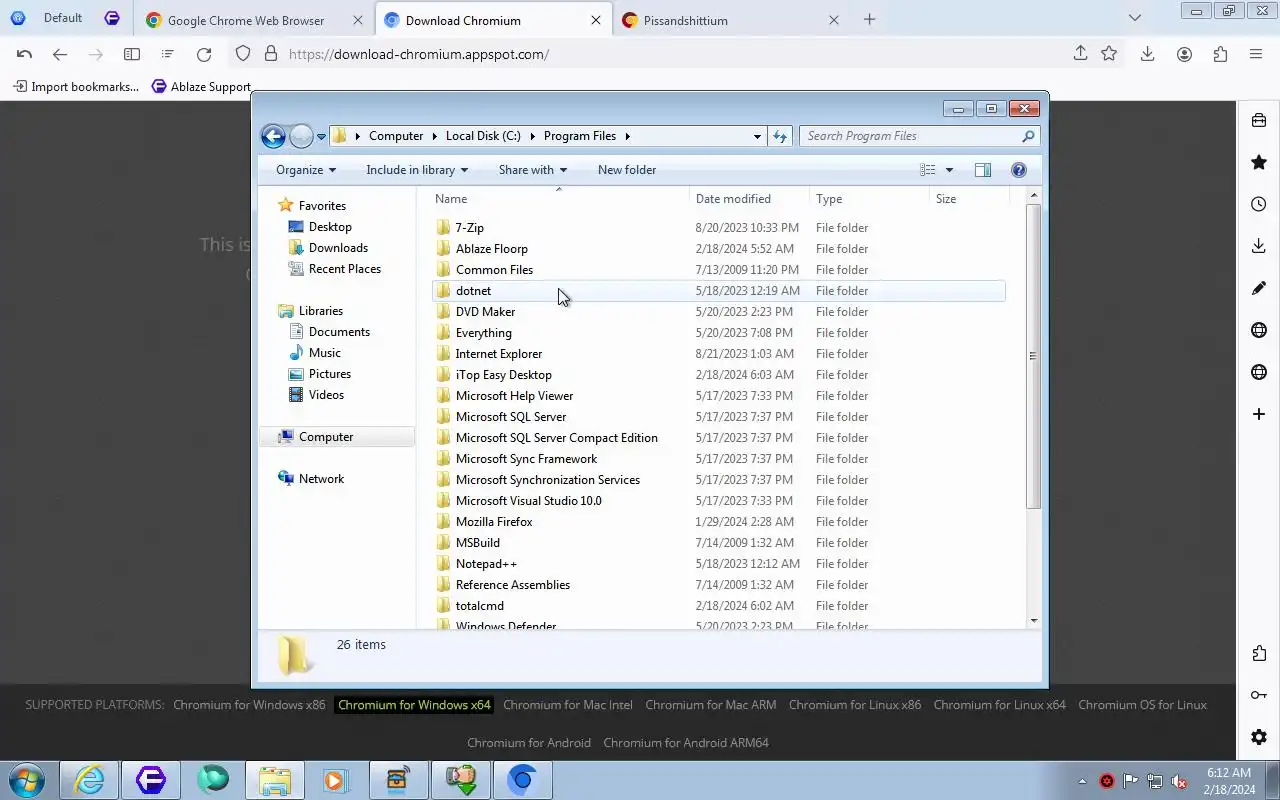Open the Windows Explorer taskbar icon

[274, 780]
